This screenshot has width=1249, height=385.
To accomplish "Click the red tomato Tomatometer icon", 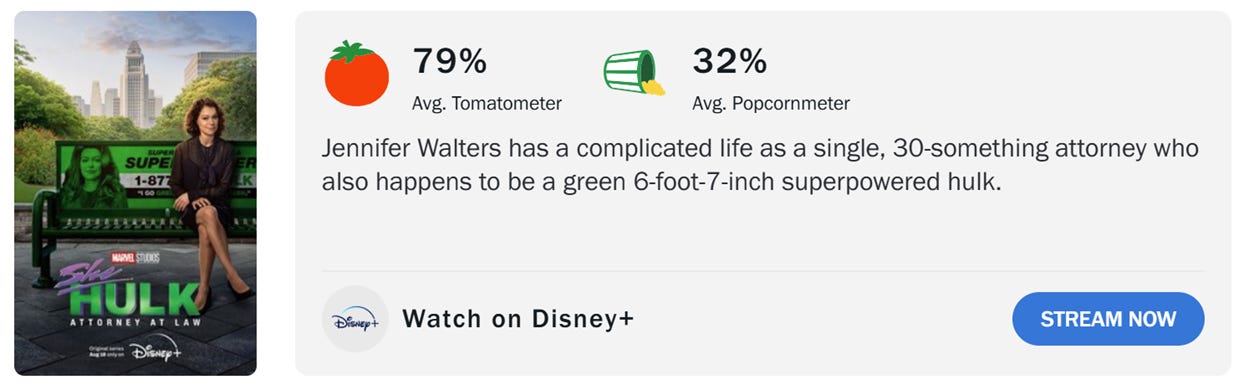I will [x=357, y=73].
